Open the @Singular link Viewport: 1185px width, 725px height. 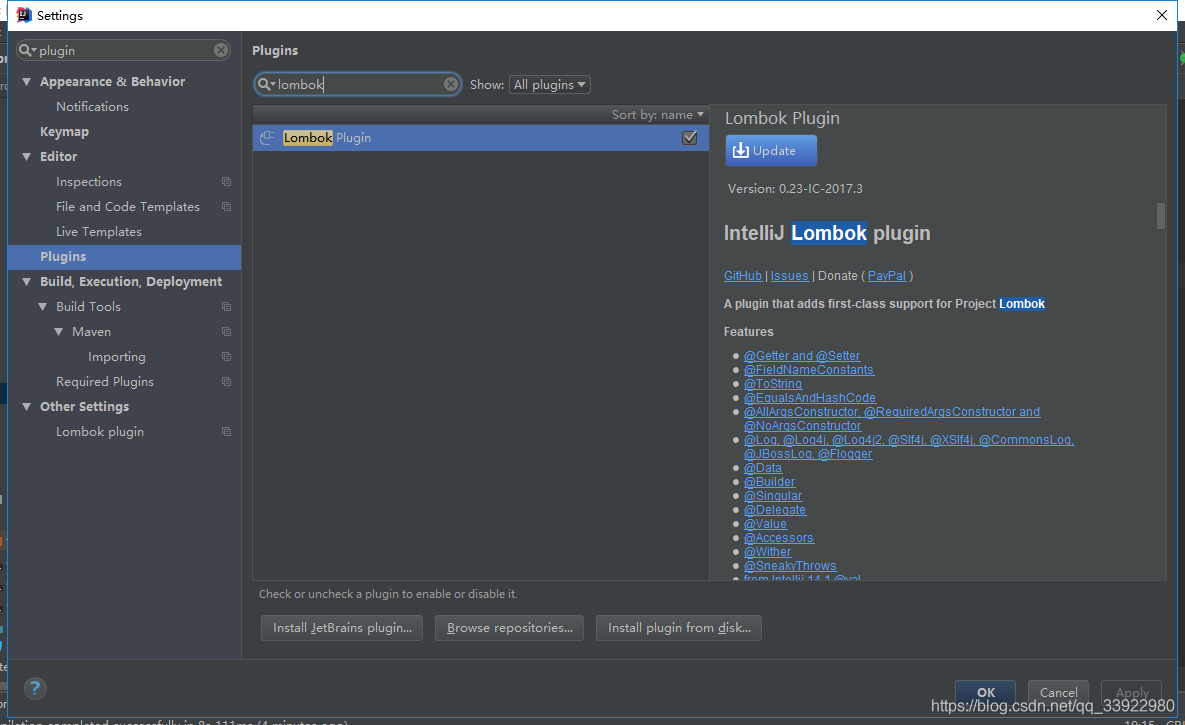pyautogui.click(x=773, y=496)
